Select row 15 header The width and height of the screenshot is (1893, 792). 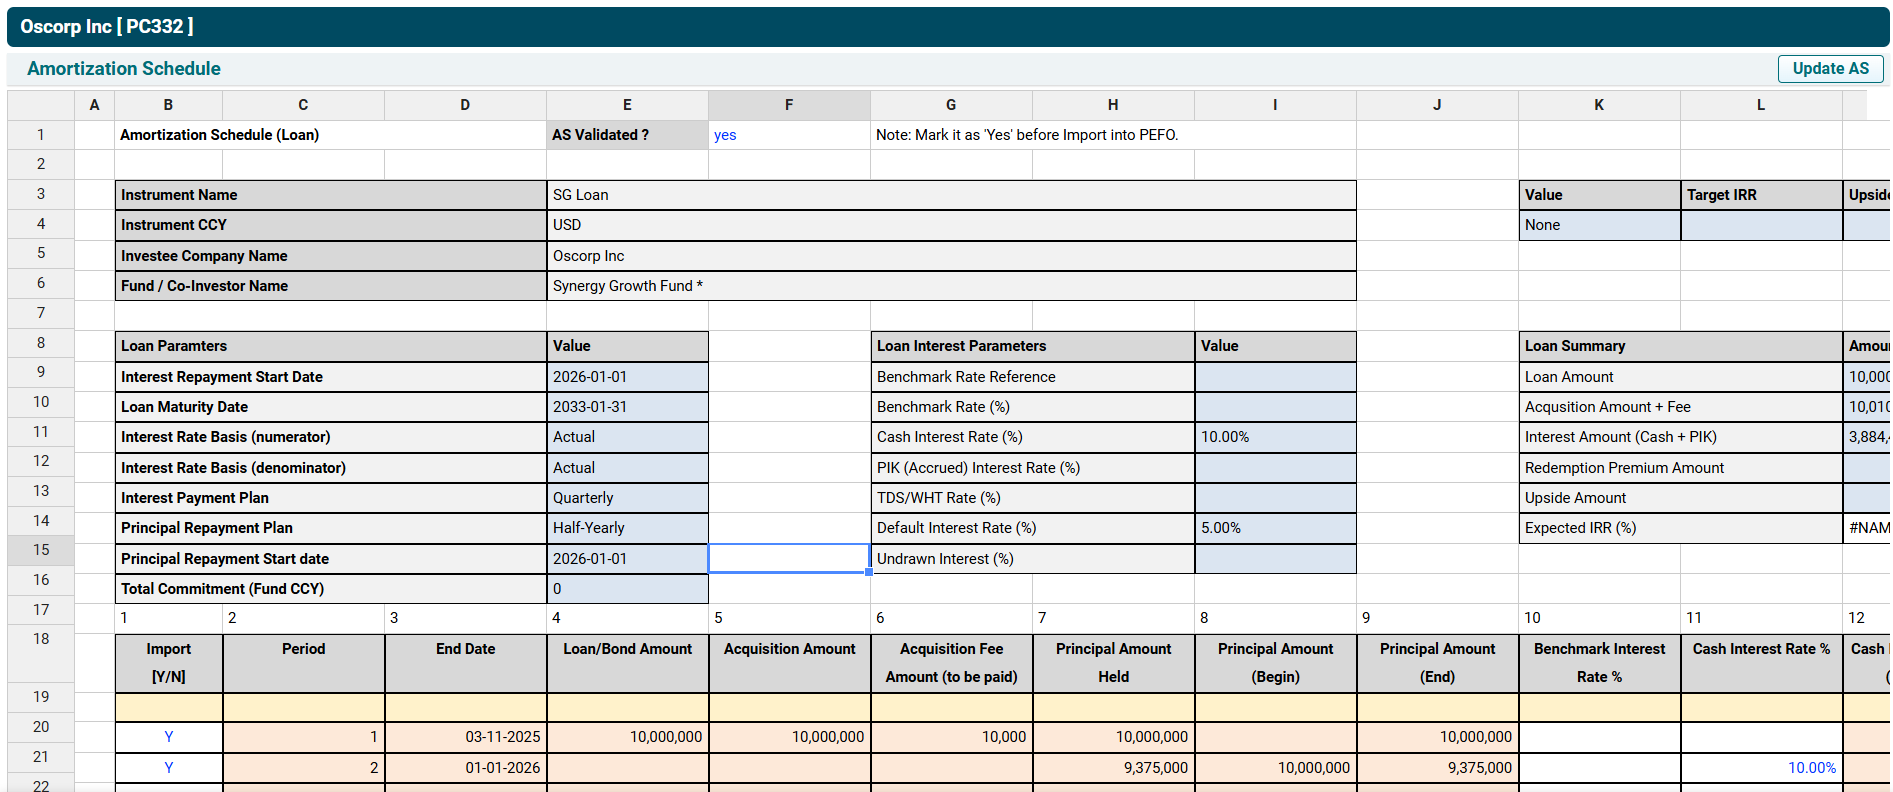coord(41,550)
